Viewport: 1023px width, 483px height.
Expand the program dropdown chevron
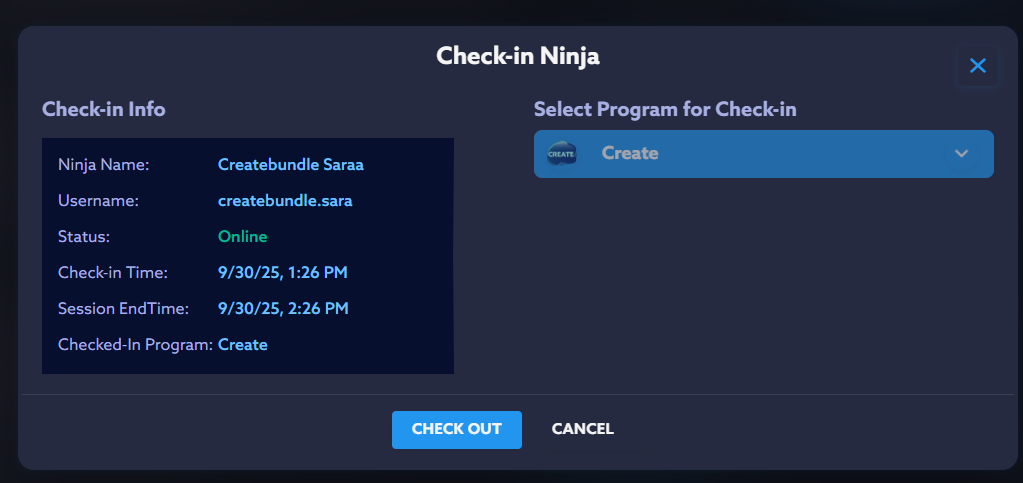pyautogui.click(x=961, y=154)
